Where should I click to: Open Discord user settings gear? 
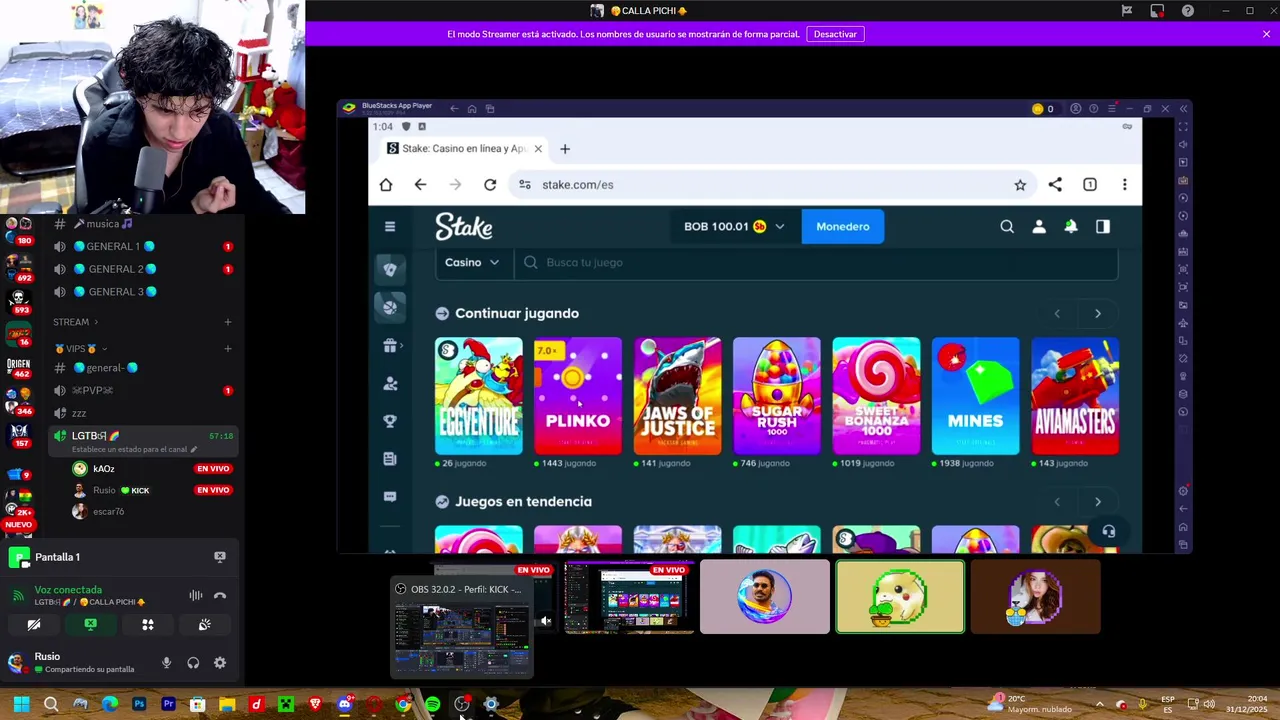pos(220,662)
